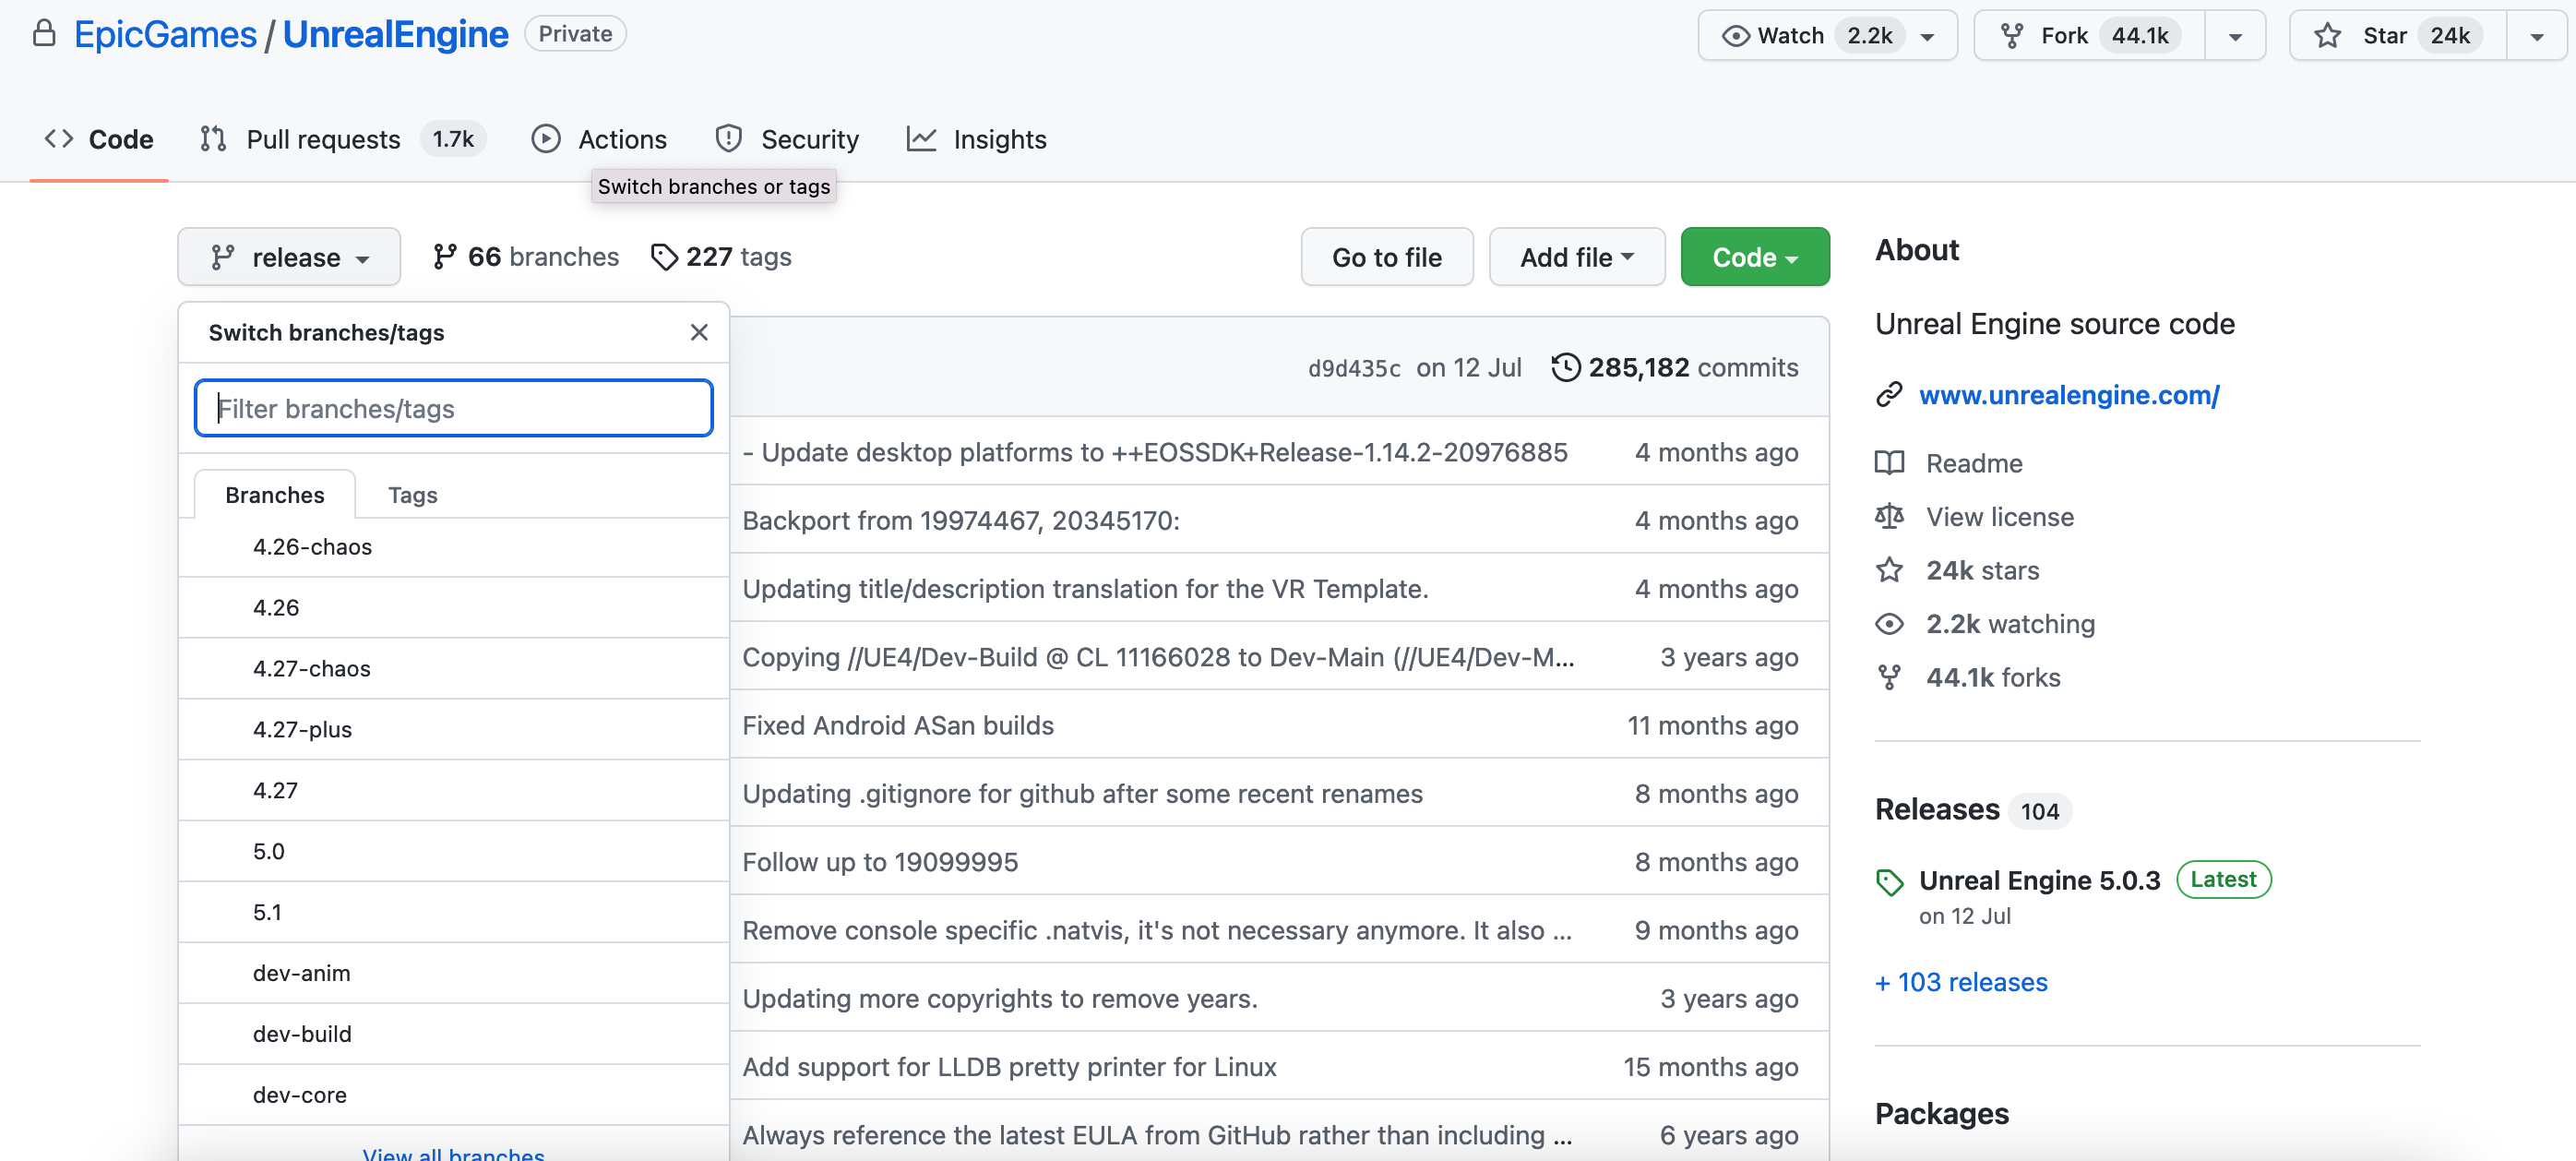
Task: Select the dev-core branch
Action: [x=453, y=1096]
